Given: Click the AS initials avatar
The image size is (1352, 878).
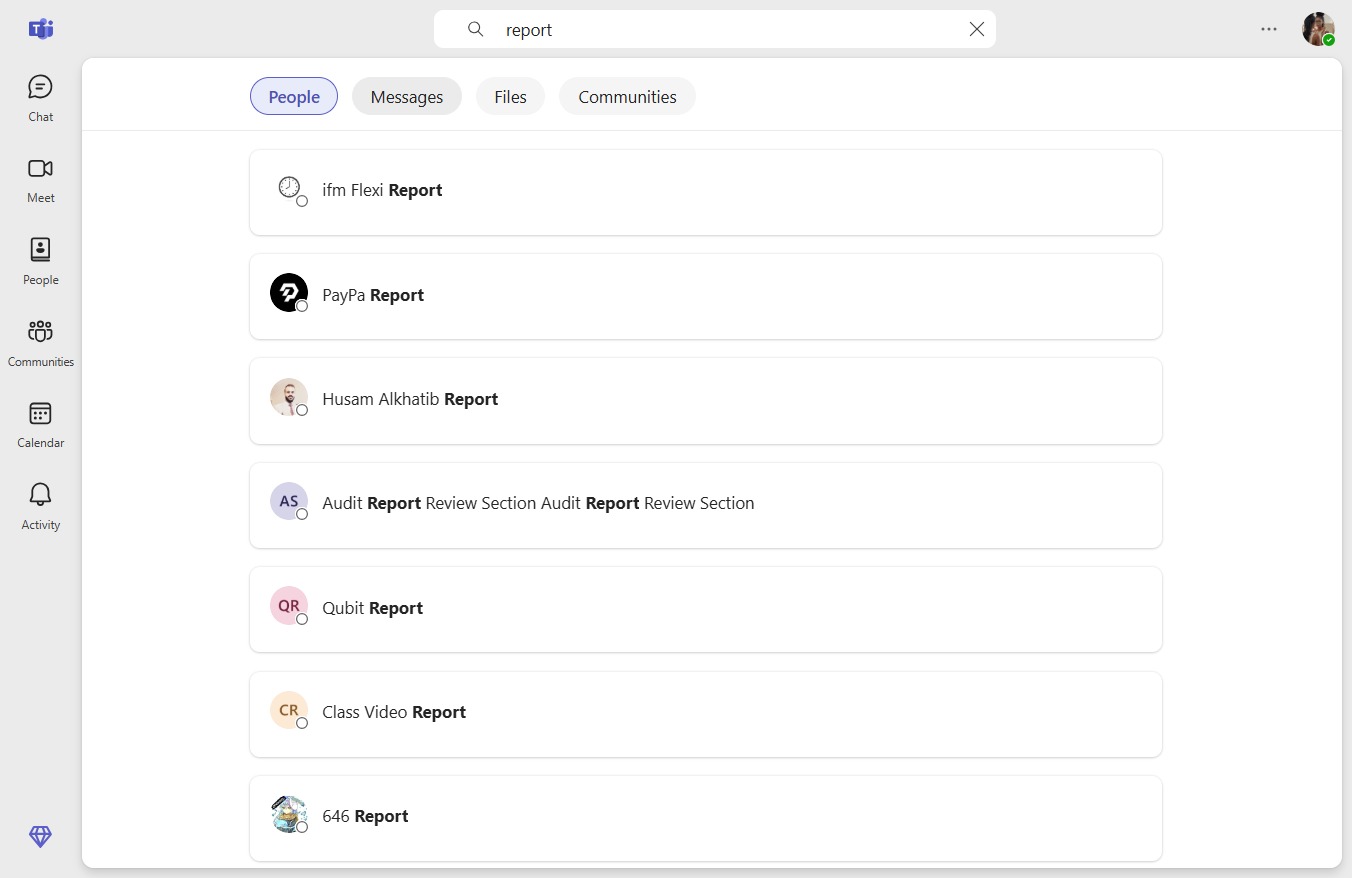Looking at the screenshot, I should 289,501.
